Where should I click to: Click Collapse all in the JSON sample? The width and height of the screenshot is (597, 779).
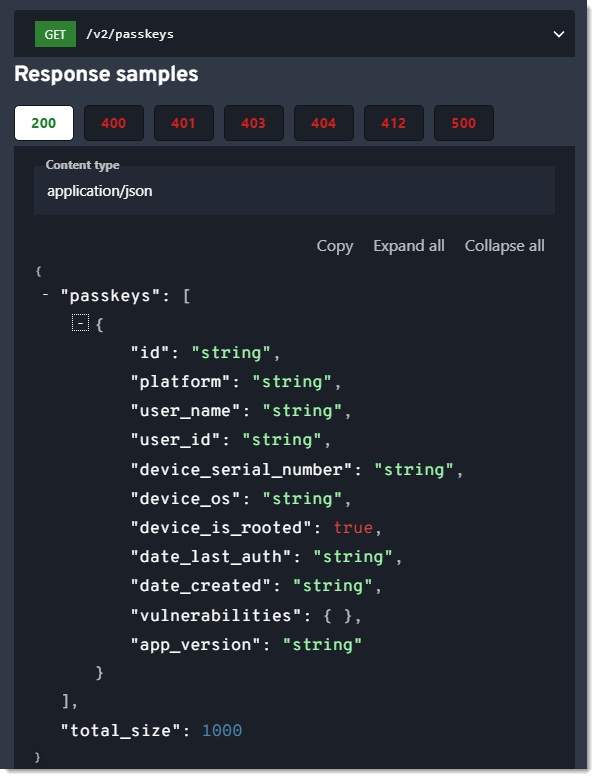tap(505, 246)
